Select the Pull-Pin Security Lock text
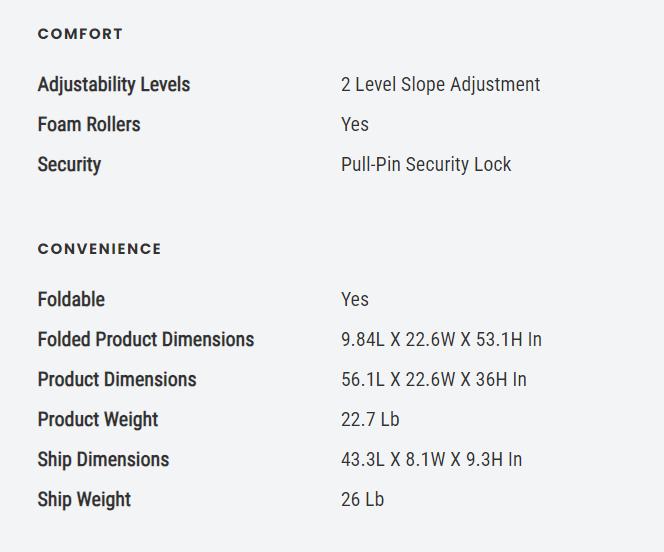 (426, 165)
